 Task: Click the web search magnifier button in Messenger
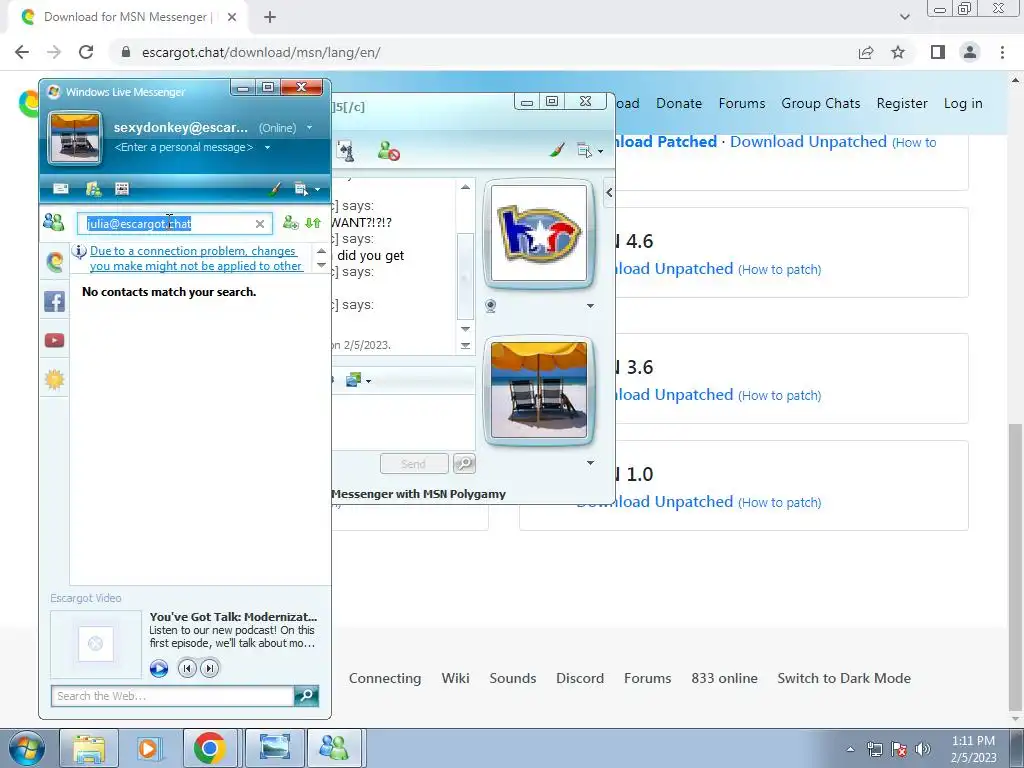(306, 696)
